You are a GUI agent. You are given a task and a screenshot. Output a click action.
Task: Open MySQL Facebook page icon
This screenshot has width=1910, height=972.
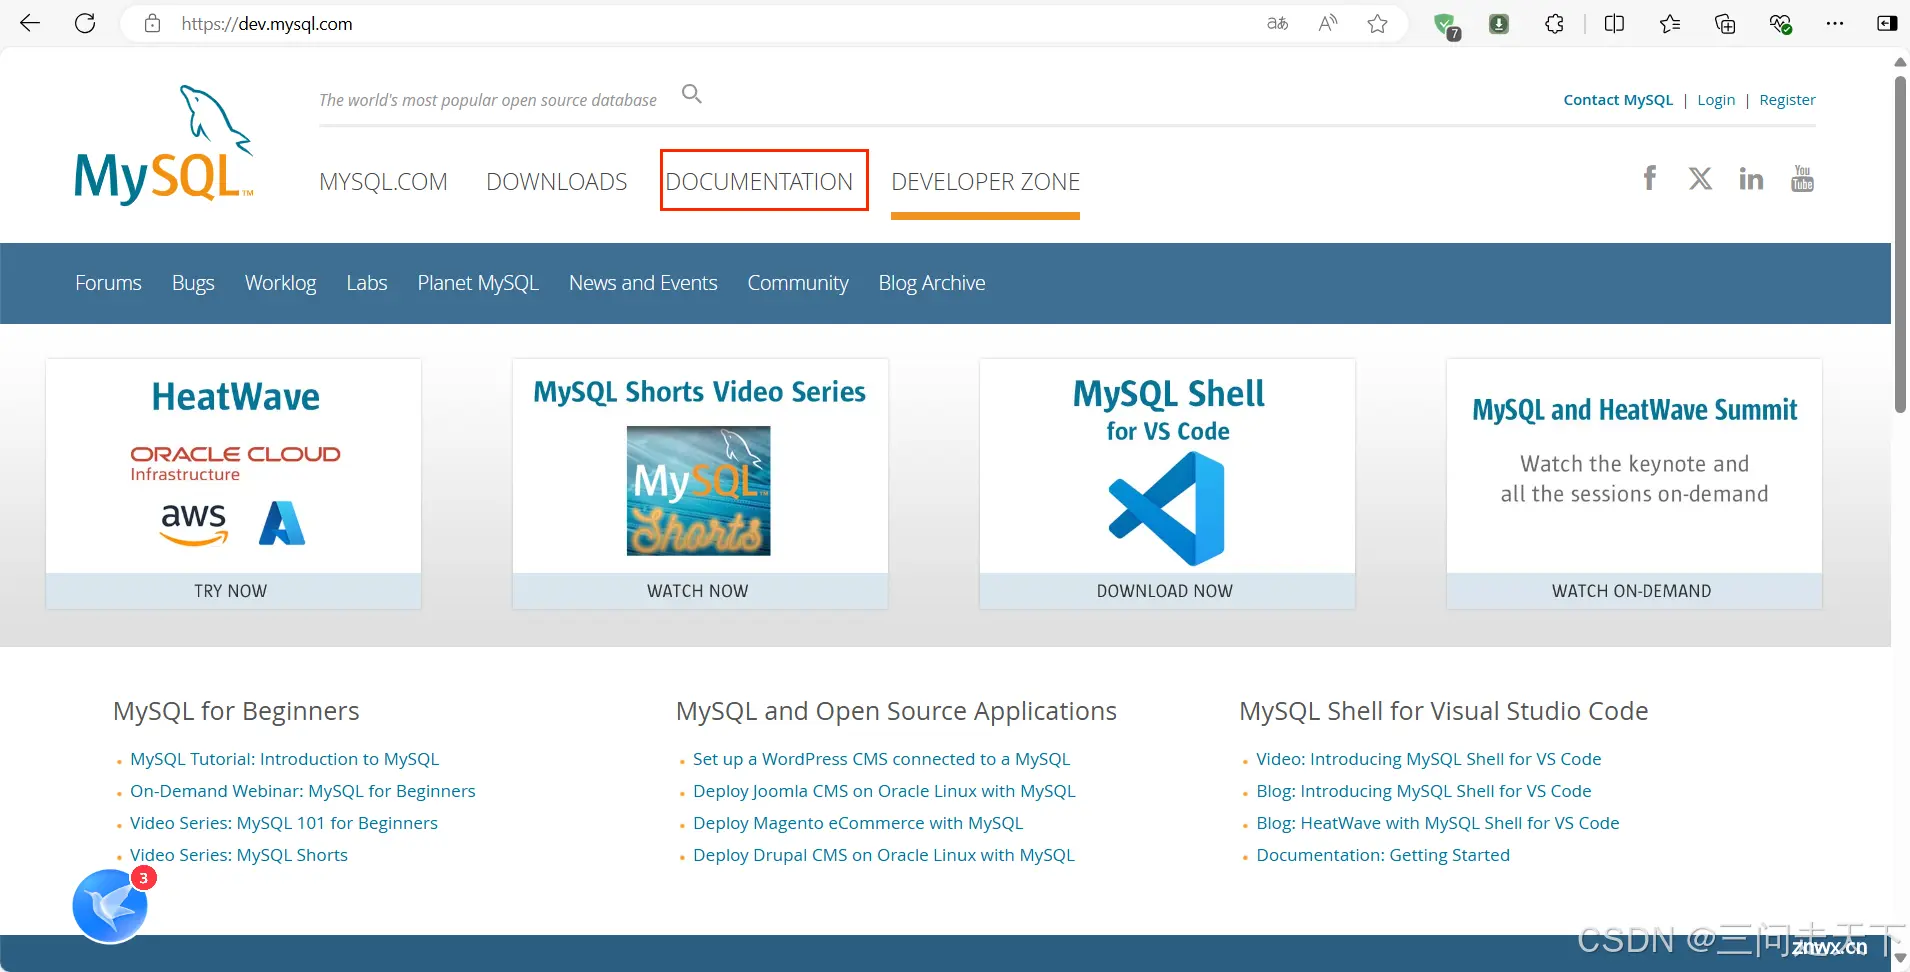[x=1650, y=178]
